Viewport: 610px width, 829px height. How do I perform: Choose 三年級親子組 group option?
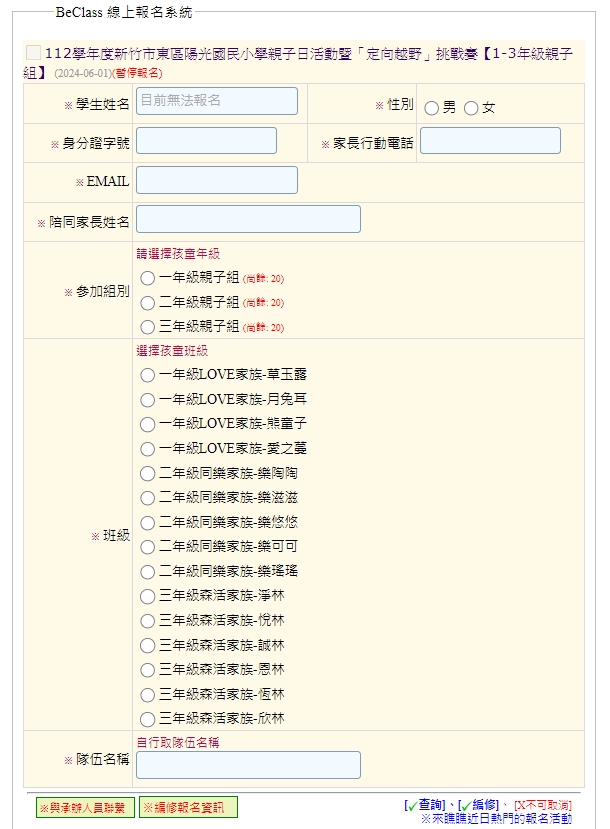147,327
